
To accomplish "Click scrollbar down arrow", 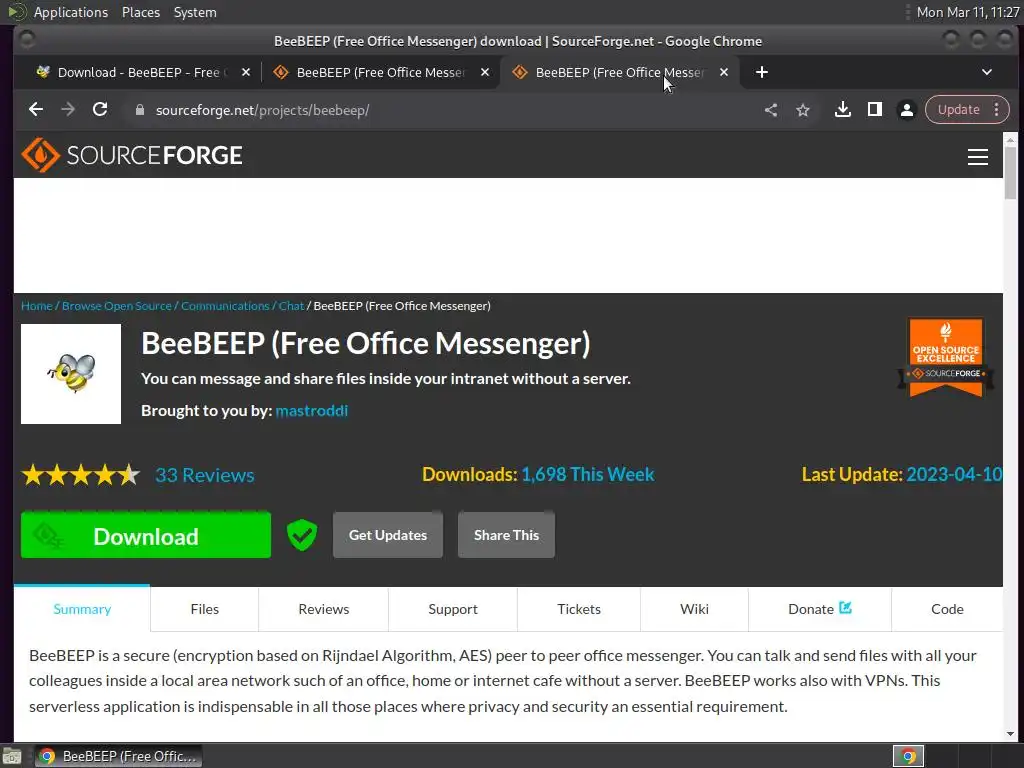I will [x=1010, y=734].
